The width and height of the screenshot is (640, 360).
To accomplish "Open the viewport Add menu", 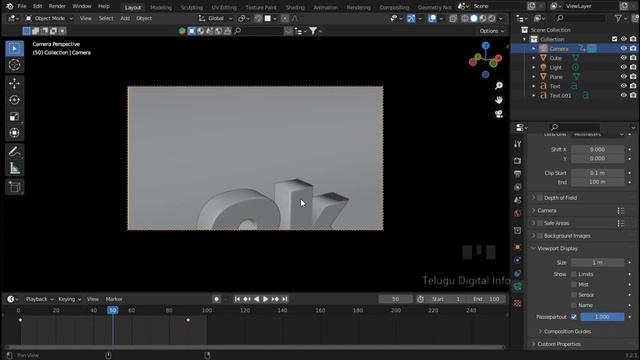I will pos(125,18).
